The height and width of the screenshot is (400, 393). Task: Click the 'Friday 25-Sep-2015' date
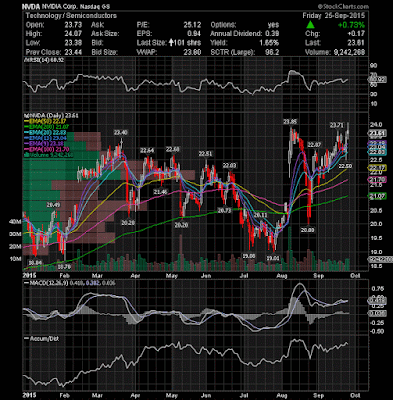point(333,16)
